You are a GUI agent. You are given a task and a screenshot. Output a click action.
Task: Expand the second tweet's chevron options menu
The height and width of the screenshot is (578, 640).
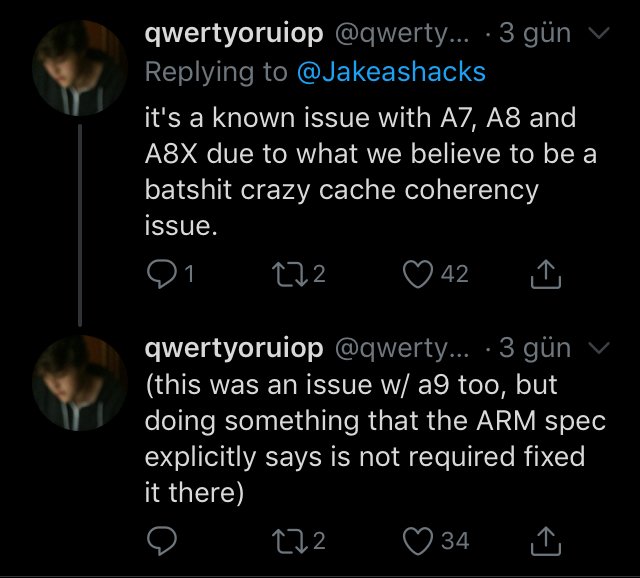point(599,347)
